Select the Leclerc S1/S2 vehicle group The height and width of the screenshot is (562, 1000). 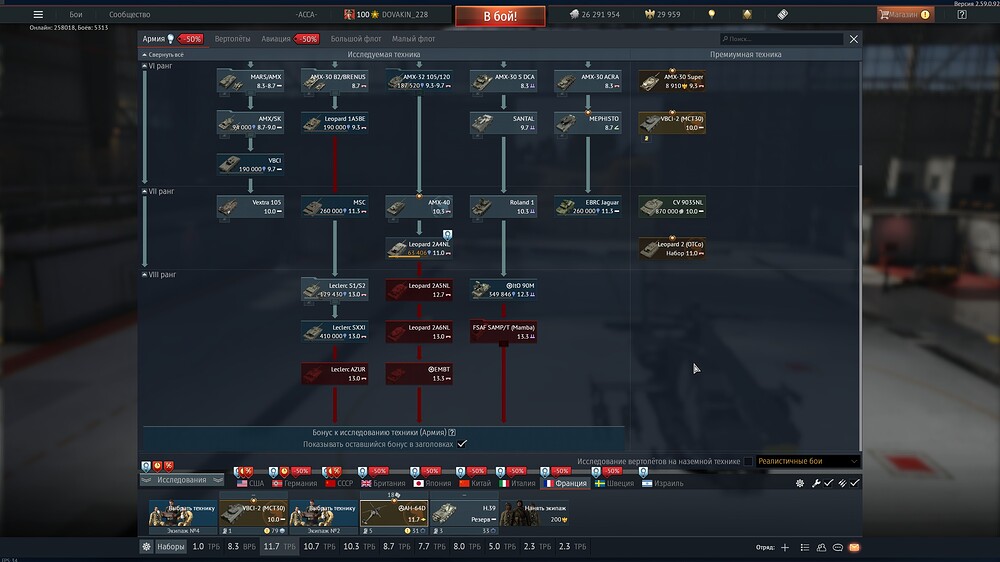(335, 290)
